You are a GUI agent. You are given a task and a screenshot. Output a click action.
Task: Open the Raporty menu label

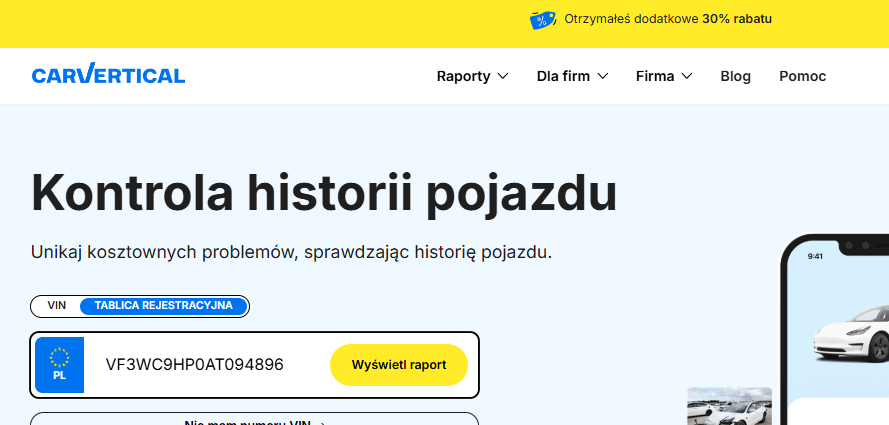[463, 76]
